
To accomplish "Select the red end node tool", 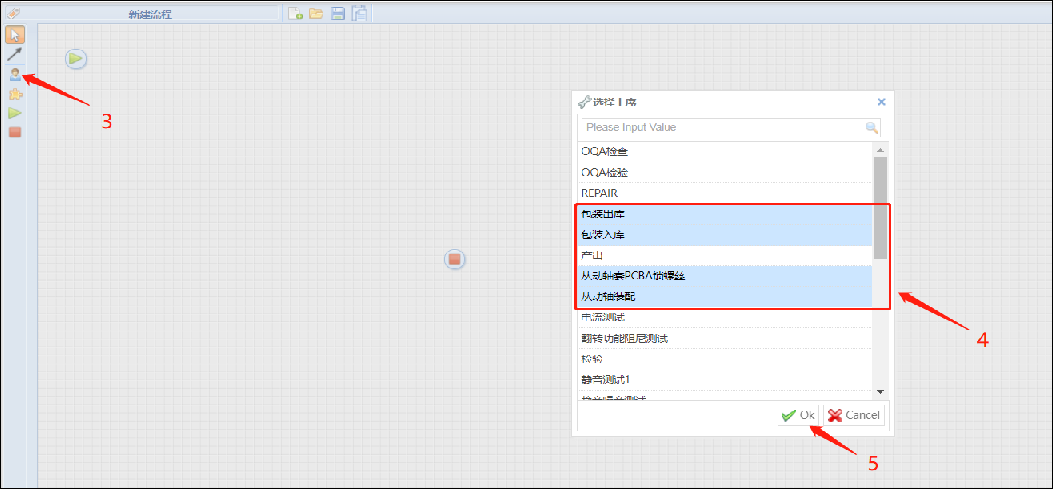I will coord(15,132).
